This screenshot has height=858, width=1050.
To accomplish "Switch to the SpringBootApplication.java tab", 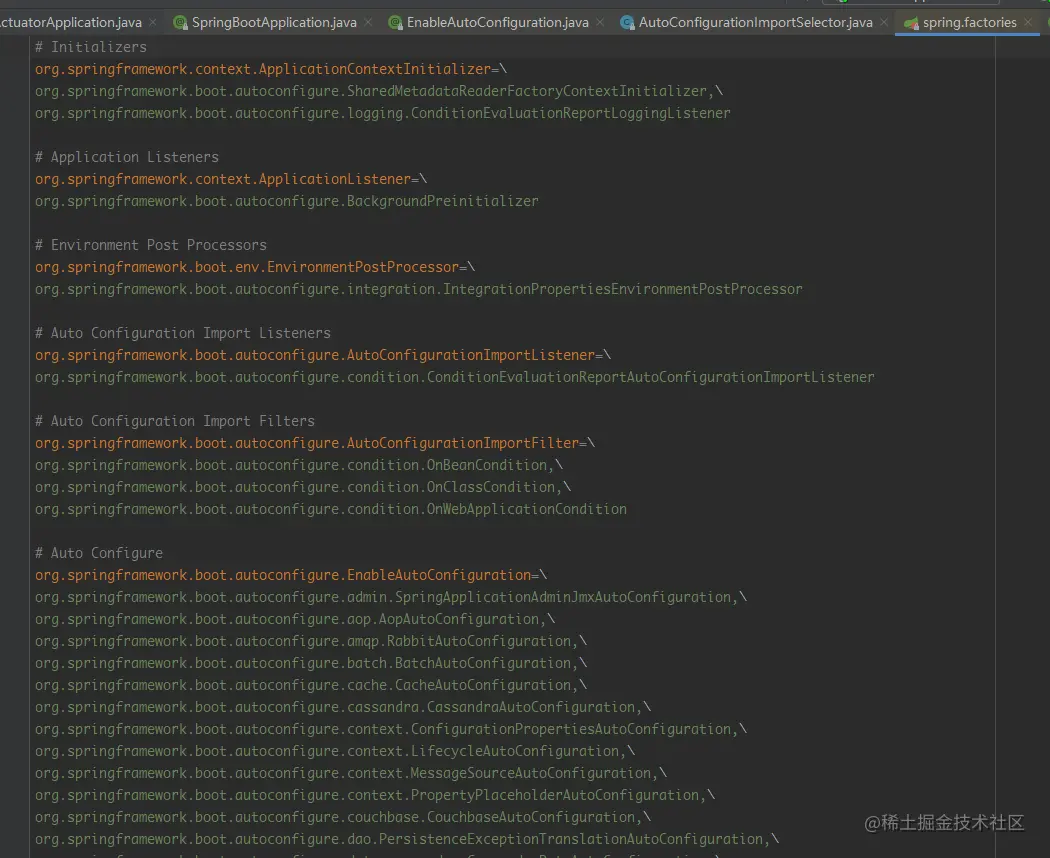I will click(274, 23).
